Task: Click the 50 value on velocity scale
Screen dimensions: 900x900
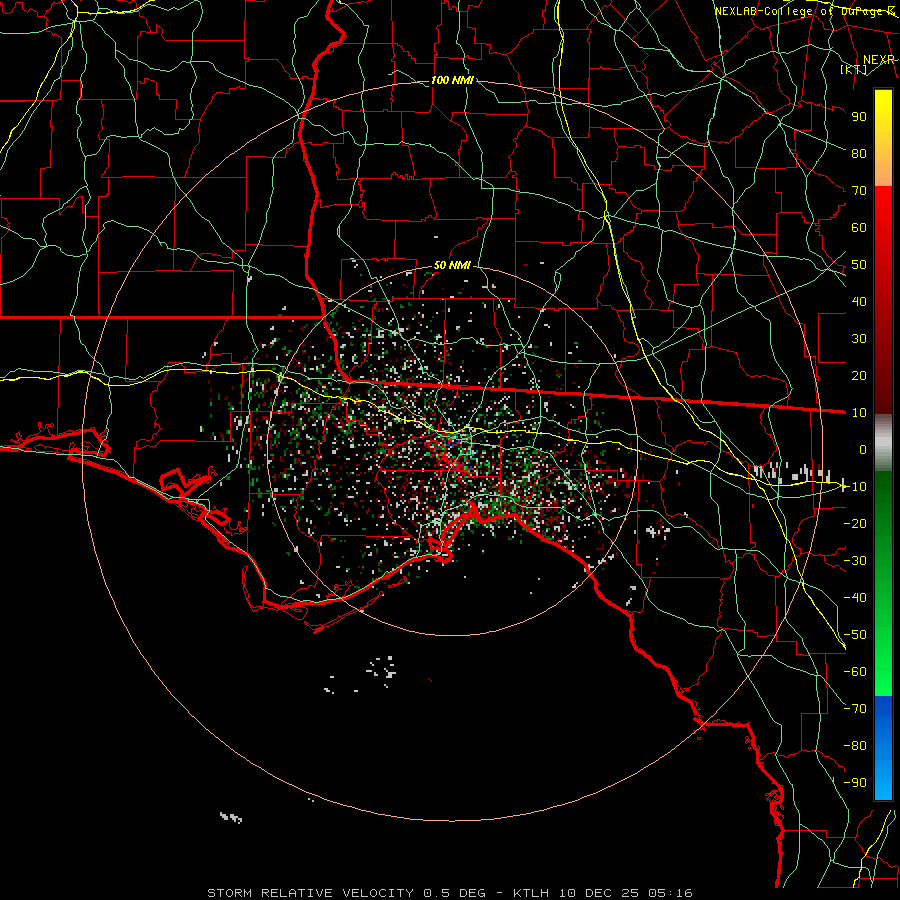Action: pyautogui.click(x=859, y=265)
